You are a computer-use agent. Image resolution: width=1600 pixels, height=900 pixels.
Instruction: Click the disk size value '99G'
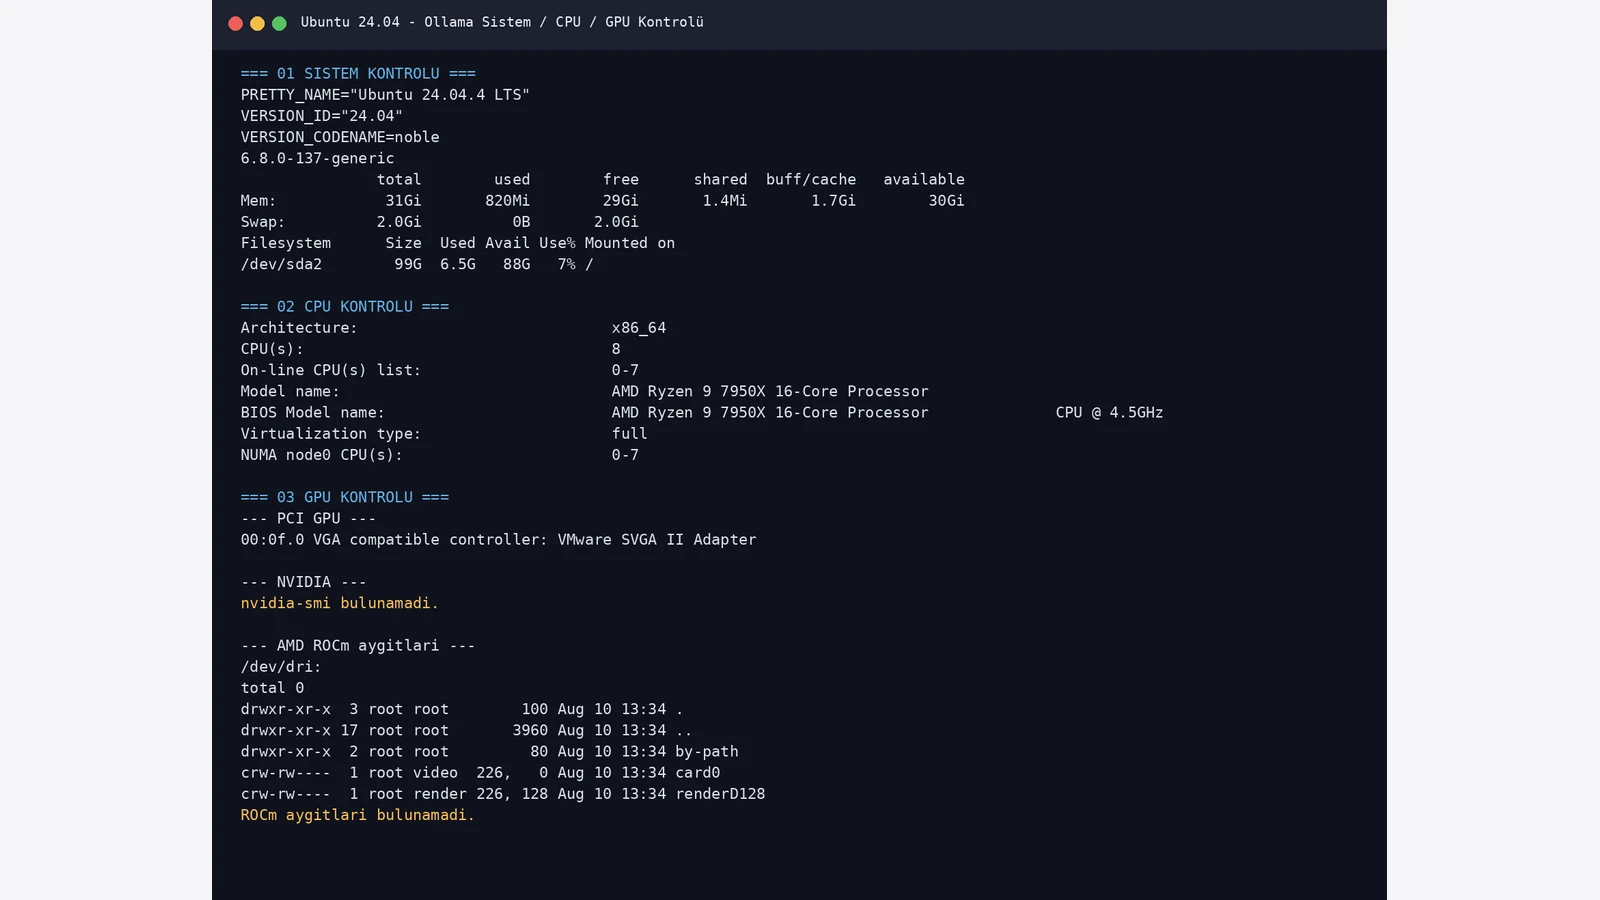tap(408, 264)
